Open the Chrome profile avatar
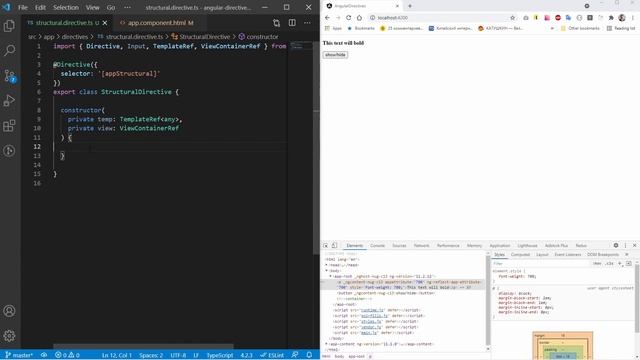The image size is (640, 360). pyautogui.click(x=622, y=18)
